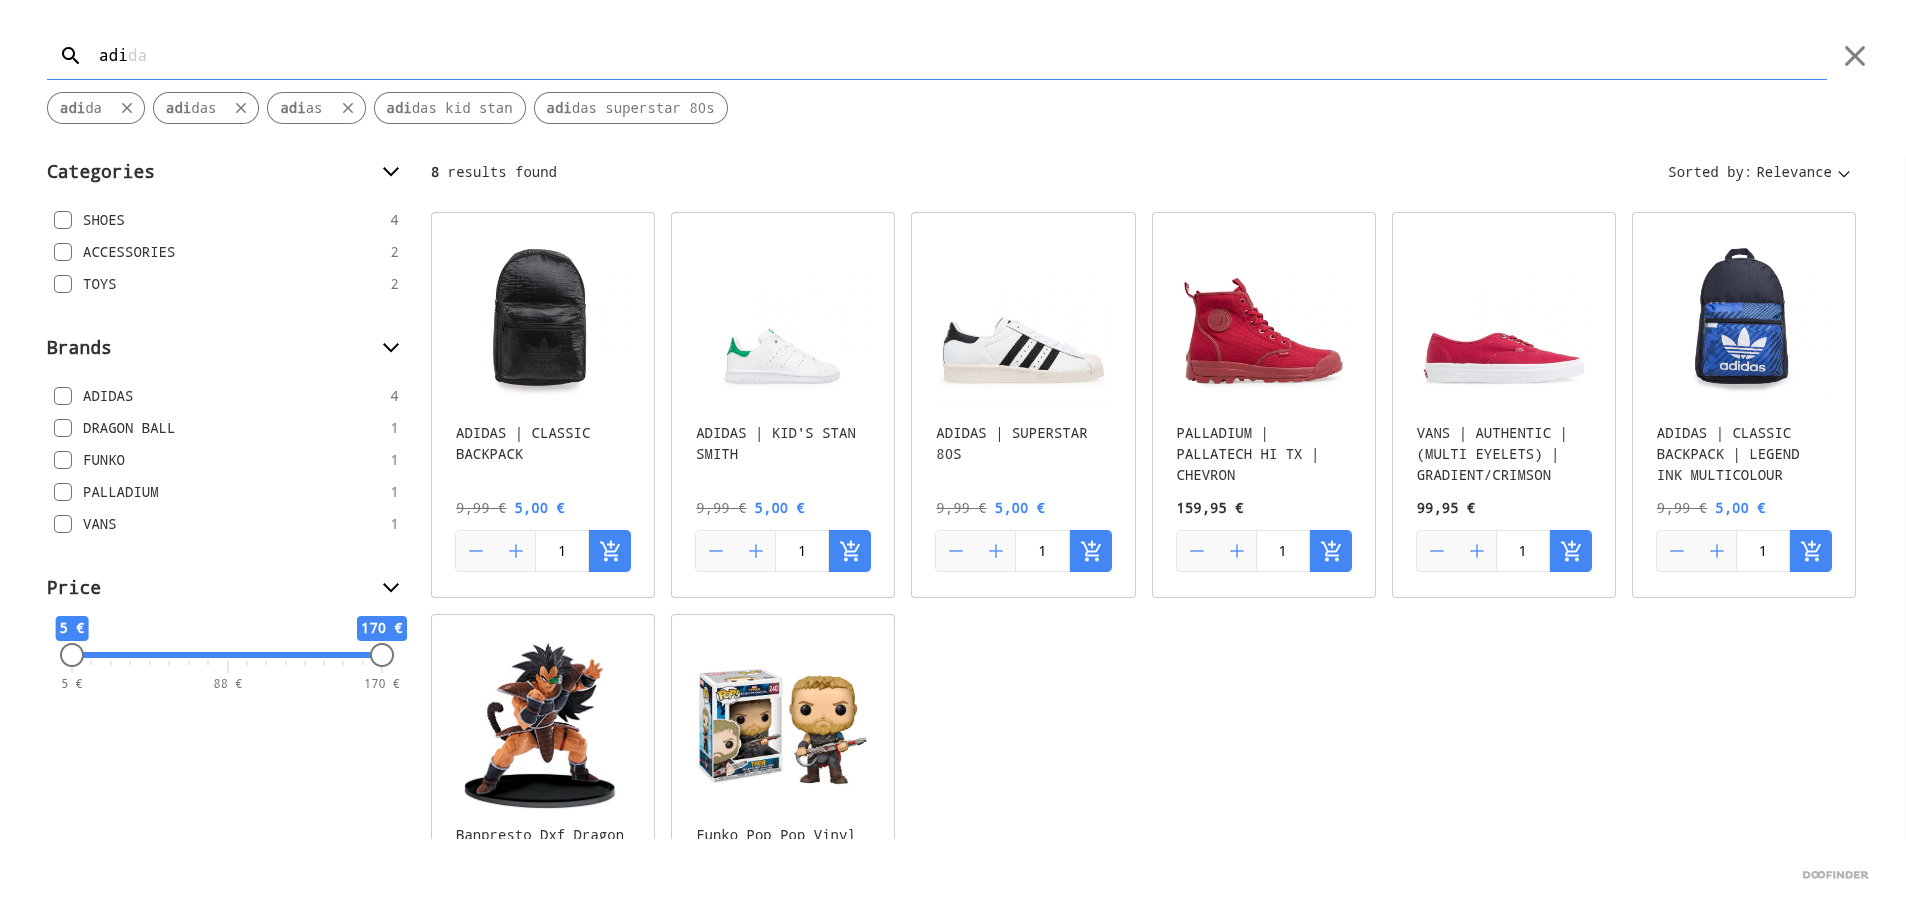
Task: Tick the Toys category checkbox
Action: 63,284
